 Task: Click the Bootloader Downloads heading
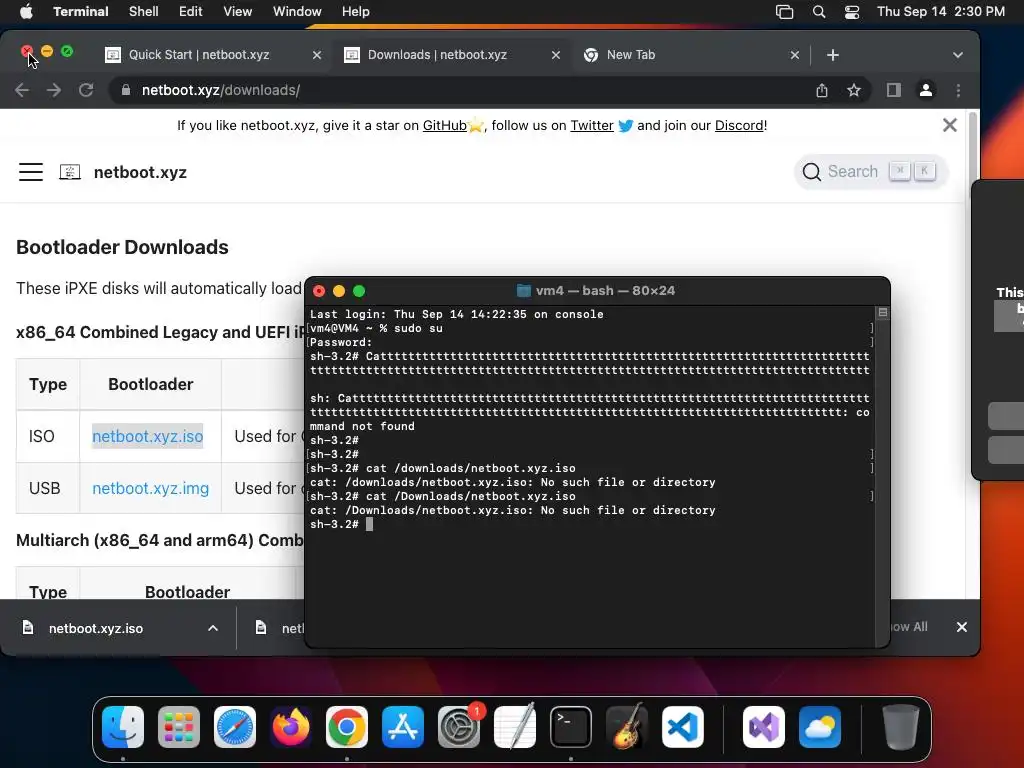[122, 247]
